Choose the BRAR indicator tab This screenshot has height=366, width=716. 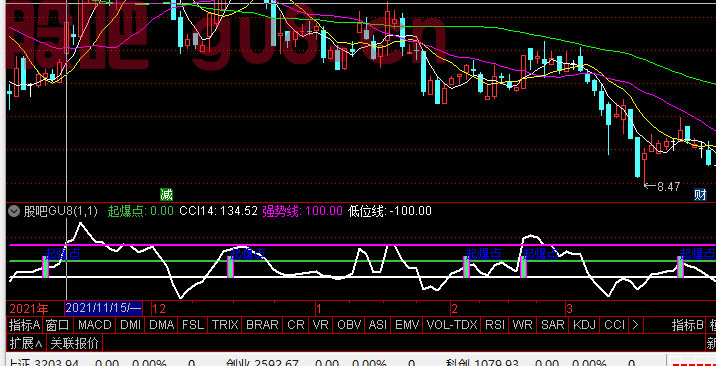click(262, 325)
